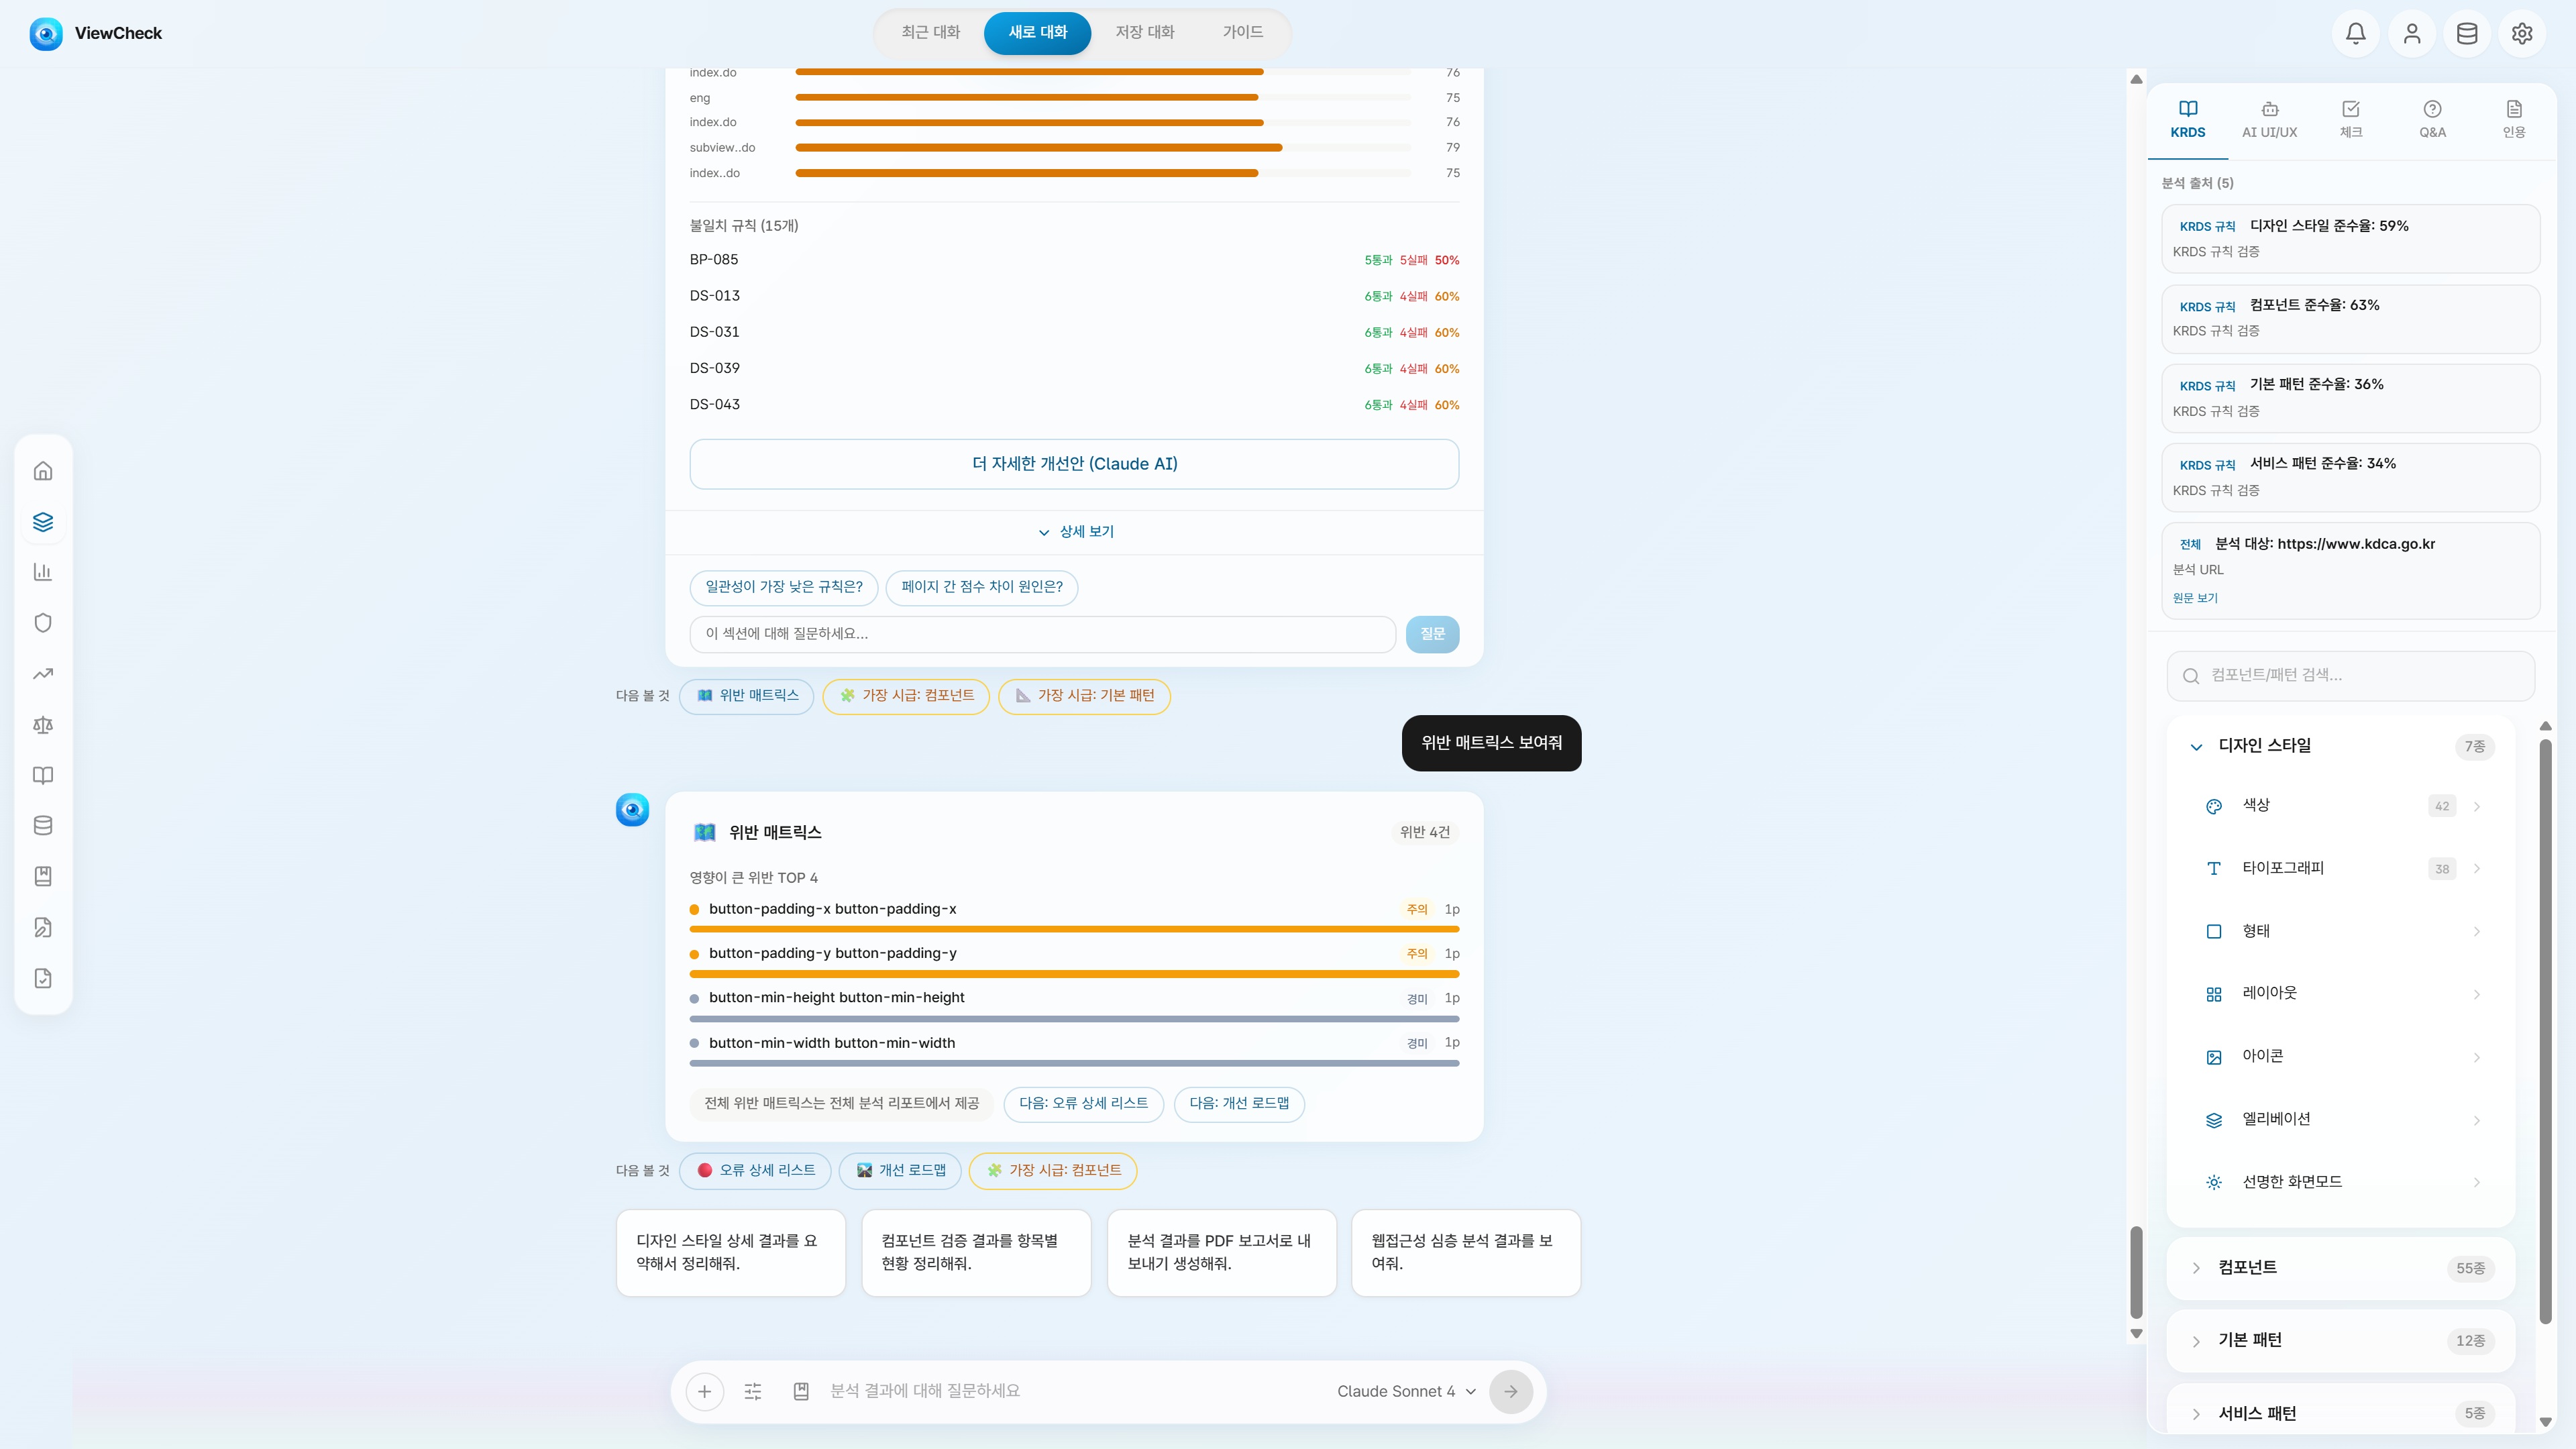Viewport: 2576px width, 1449px height.
Task: Select the KRDS panel tab
Action: [x=2188, y=120]
